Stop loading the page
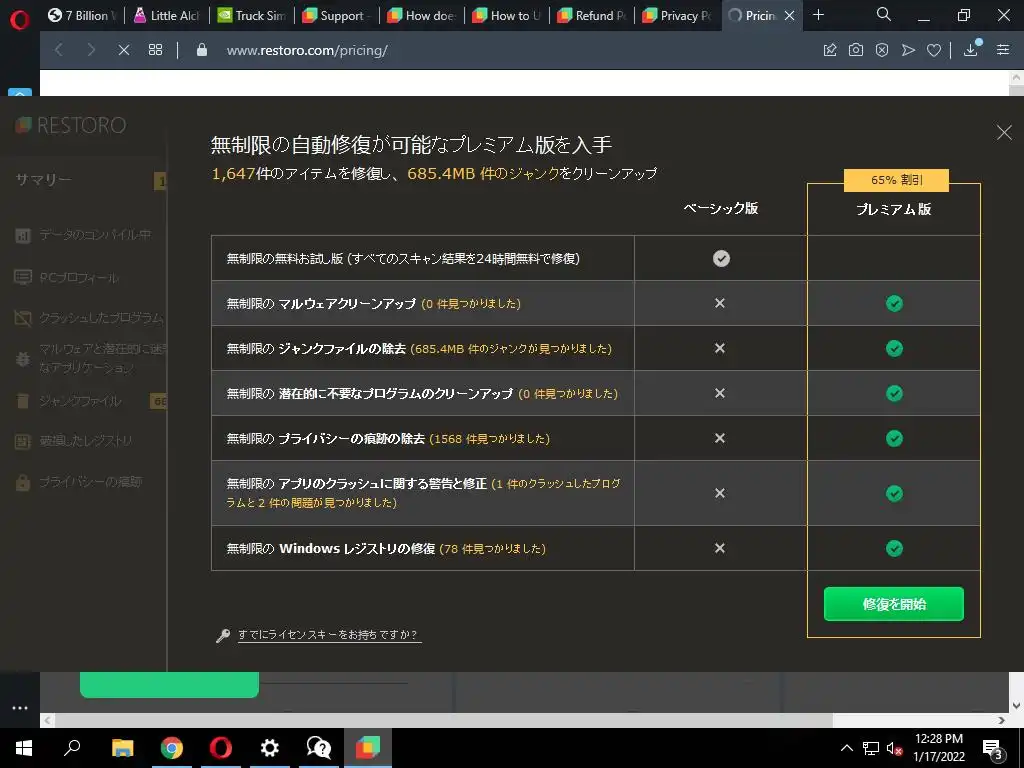This screenshot has height=768, width=1024. pyautogui.click(x=123, y=50)
